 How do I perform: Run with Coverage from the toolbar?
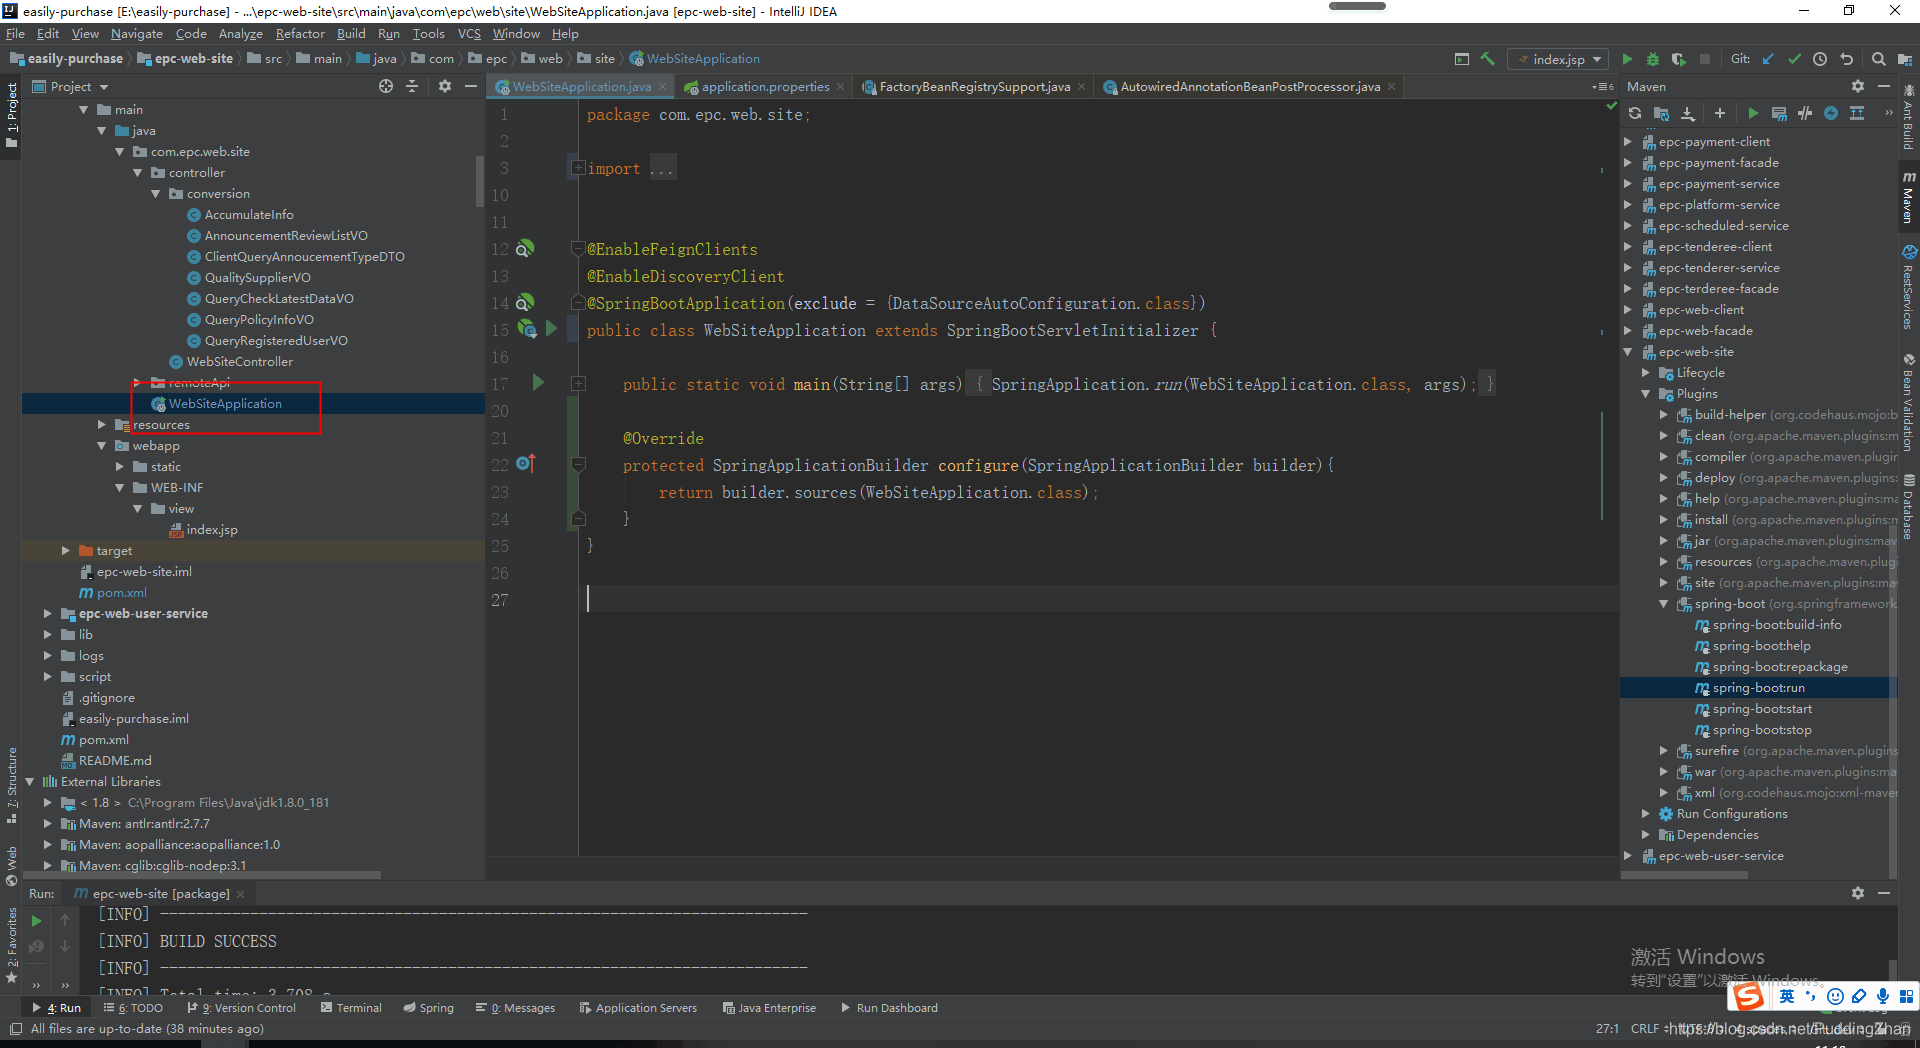[x=1679, y=59]
